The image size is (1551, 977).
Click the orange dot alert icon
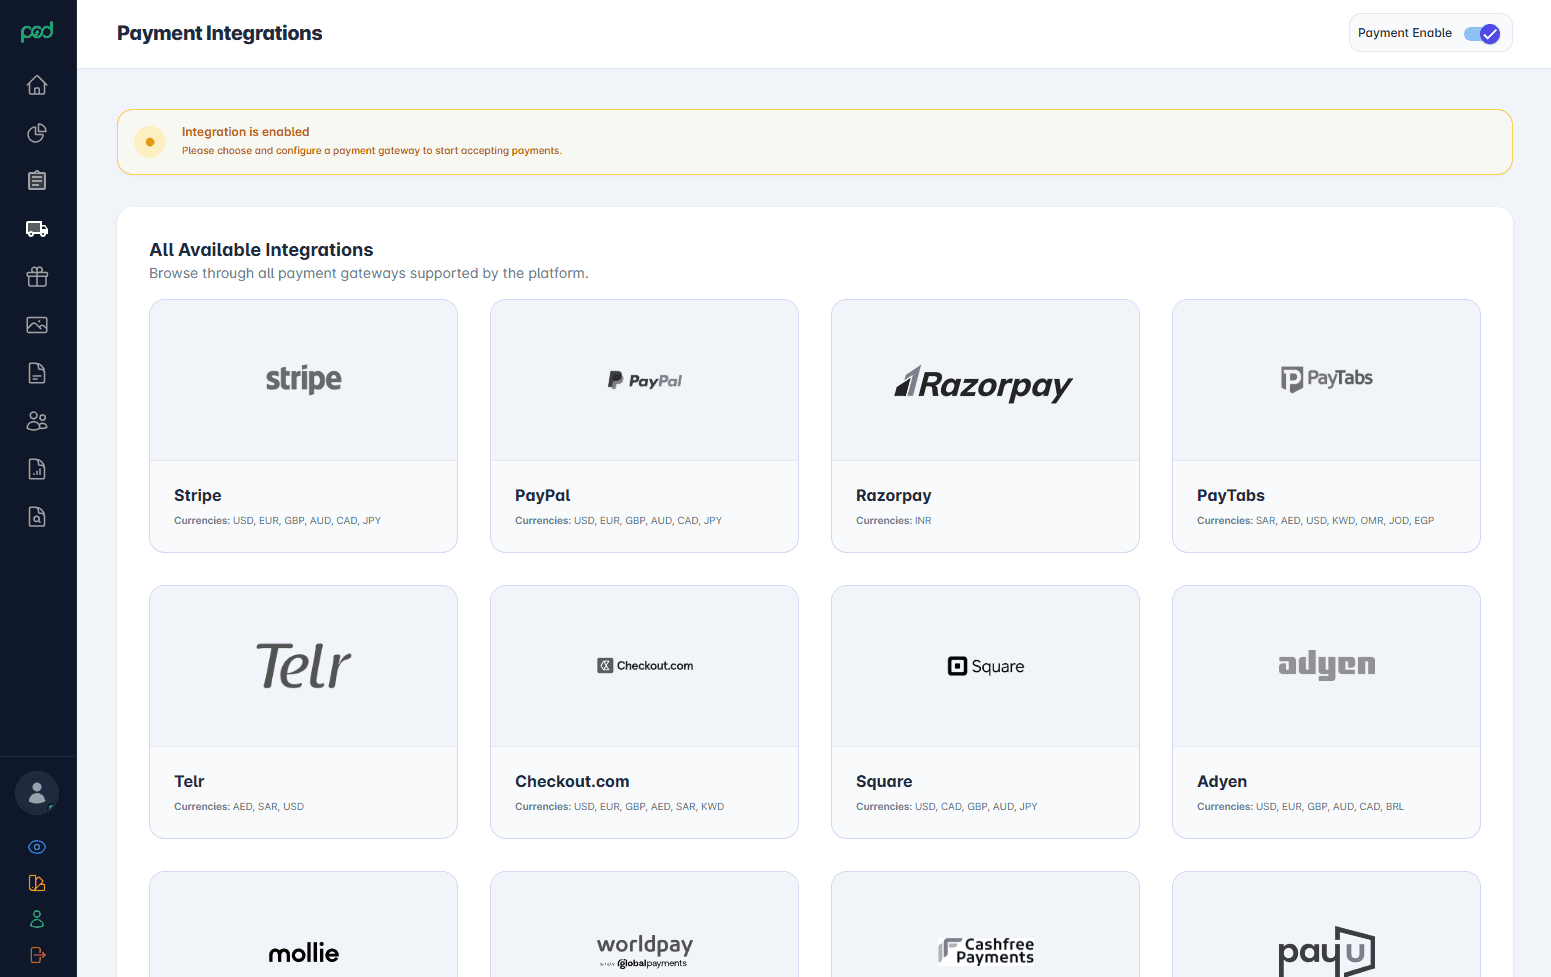[150, 142]
